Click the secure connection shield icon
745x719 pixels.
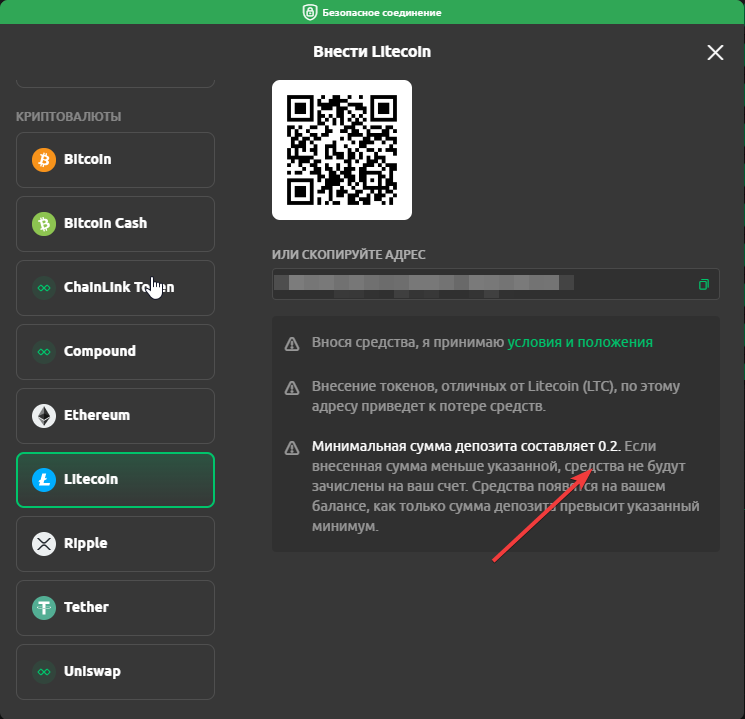point(310,13)
